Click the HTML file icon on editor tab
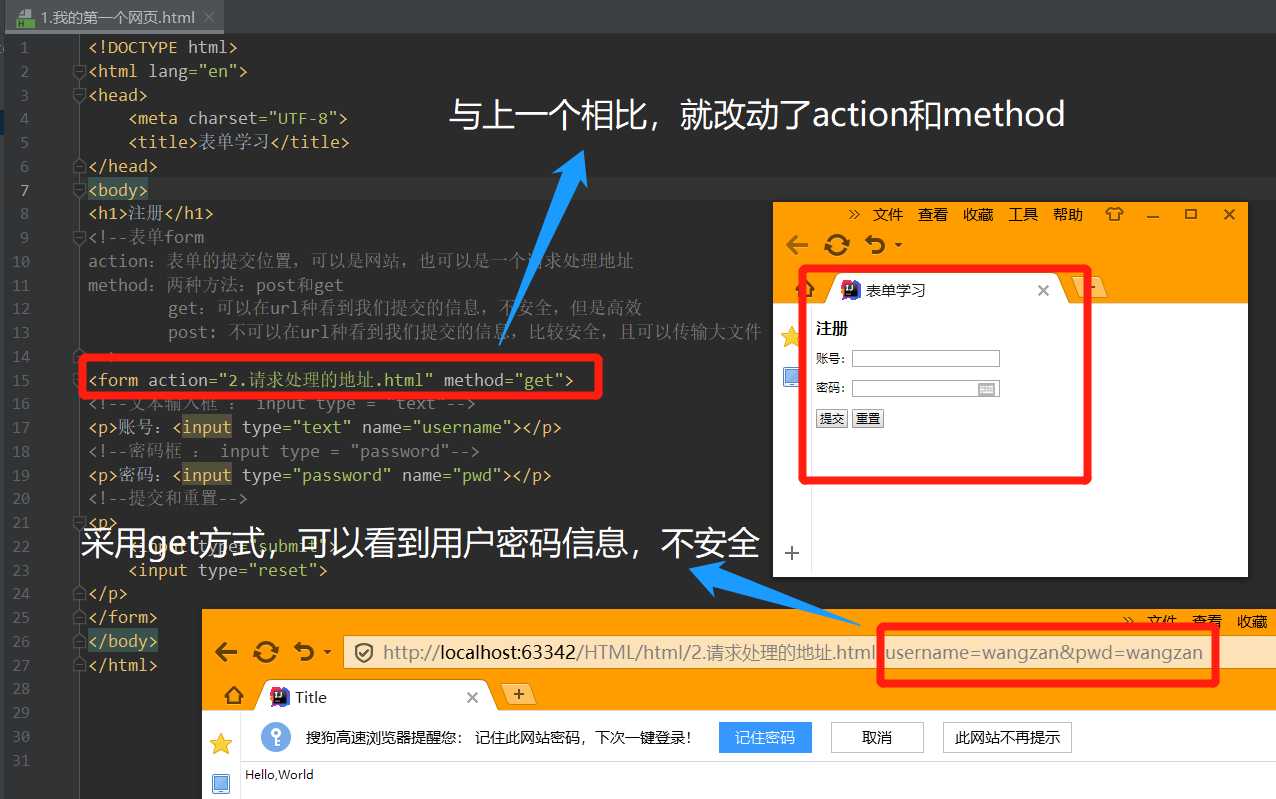This screenshot has width=1276, height=799. pyautogui.click(x=25, y=18)
